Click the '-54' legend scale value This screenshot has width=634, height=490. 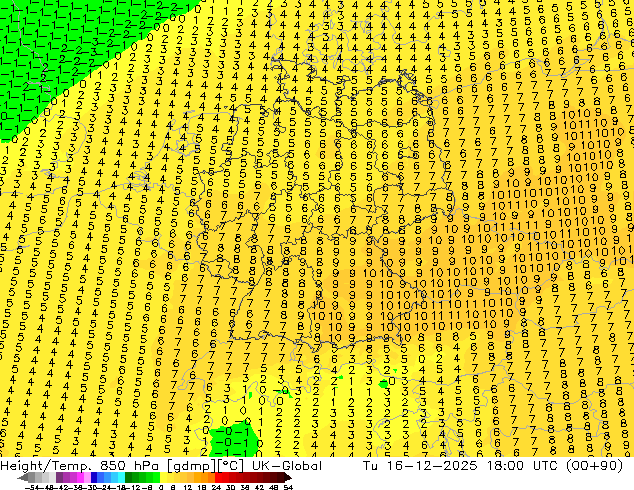[x=32, y=488]
